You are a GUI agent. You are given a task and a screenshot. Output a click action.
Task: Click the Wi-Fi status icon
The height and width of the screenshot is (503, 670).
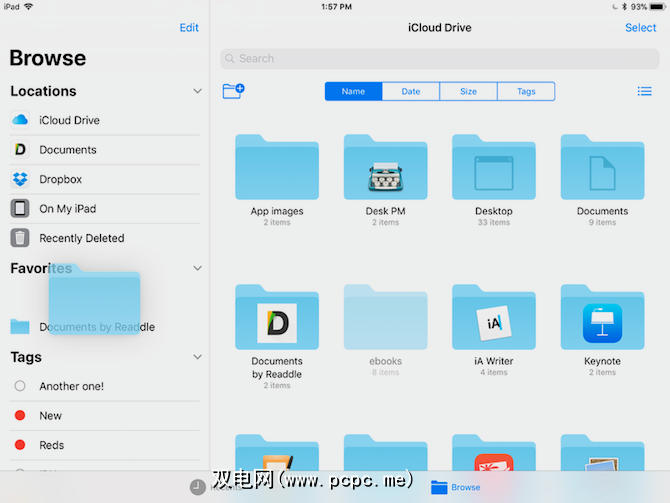click(29, 6)
